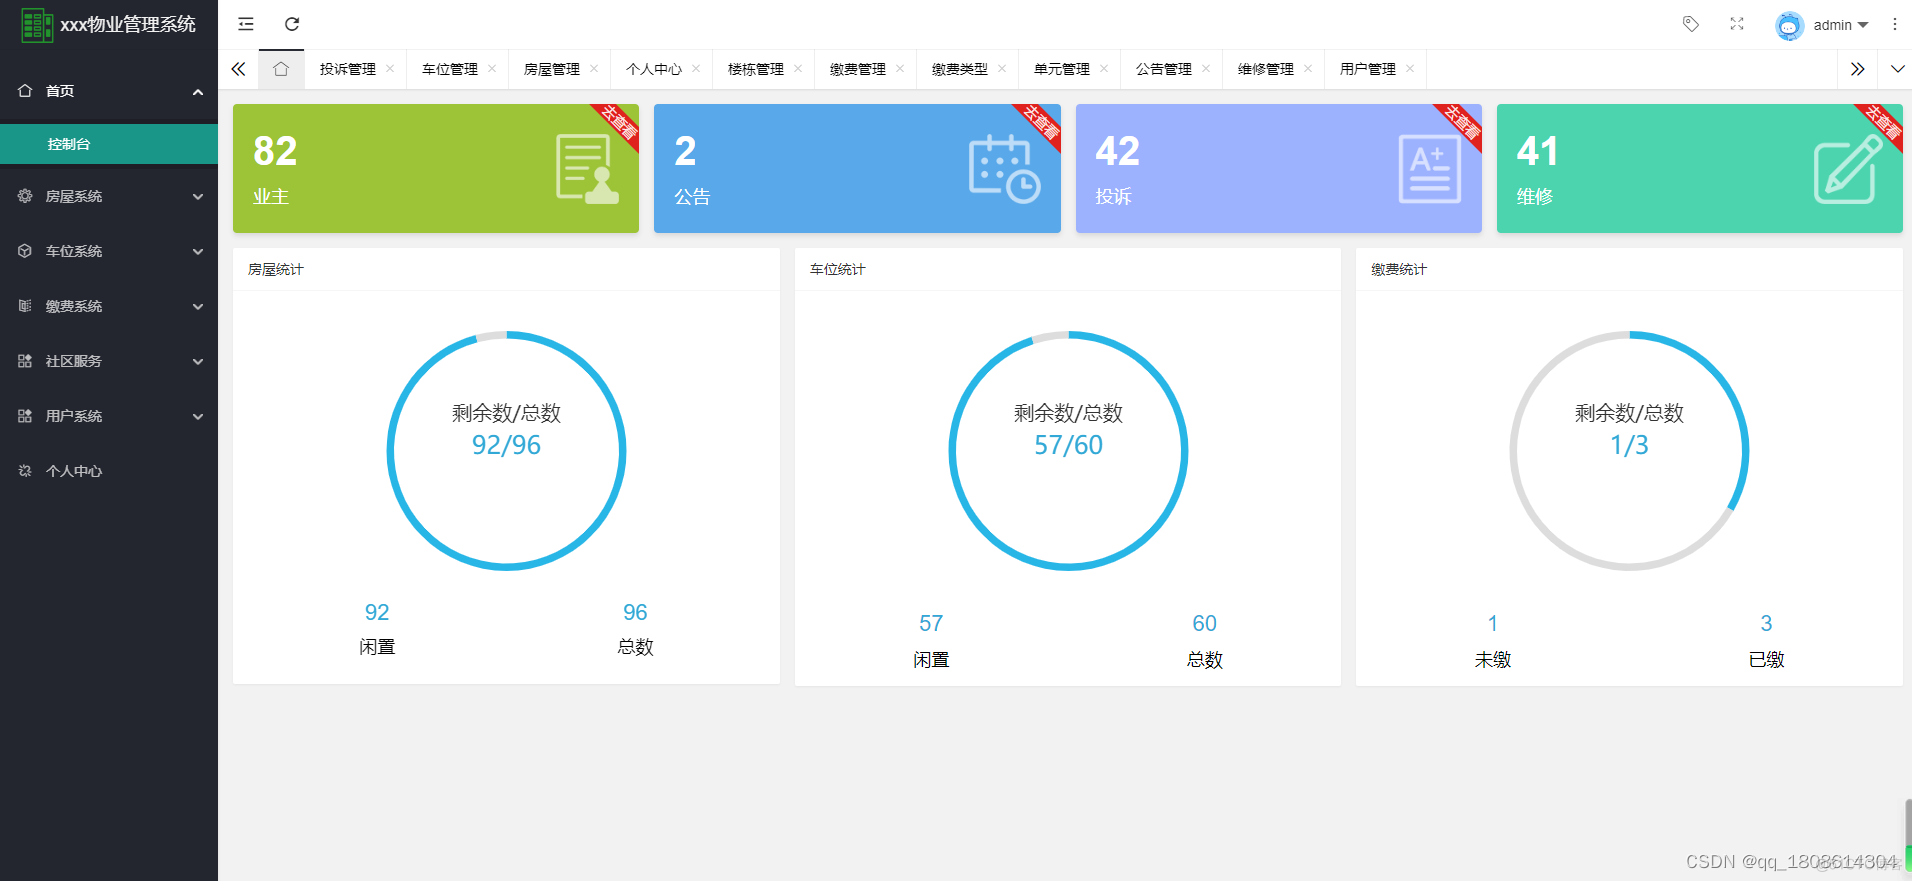
Task: Open the tag note icon in header
Action: [x=1691, y=24]
